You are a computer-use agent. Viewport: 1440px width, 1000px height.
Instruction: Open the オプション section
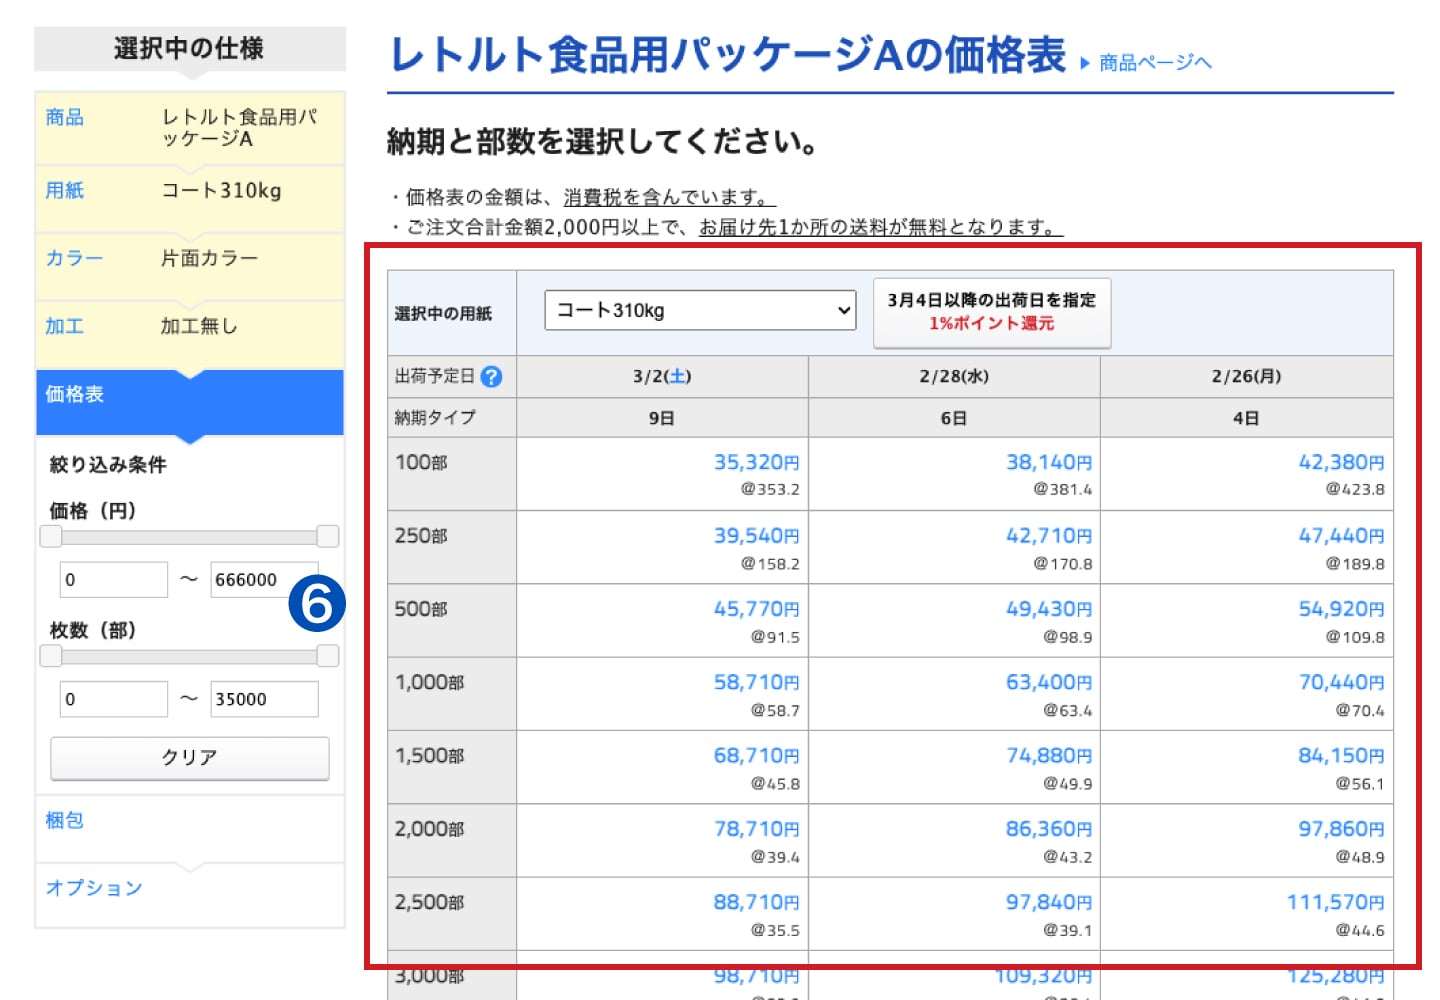point(94,888)
